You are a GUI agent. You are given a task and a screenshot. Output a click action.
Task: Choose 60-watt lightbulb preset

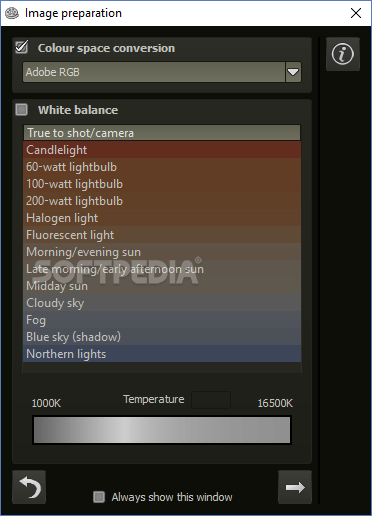click(x=162, y=167)
